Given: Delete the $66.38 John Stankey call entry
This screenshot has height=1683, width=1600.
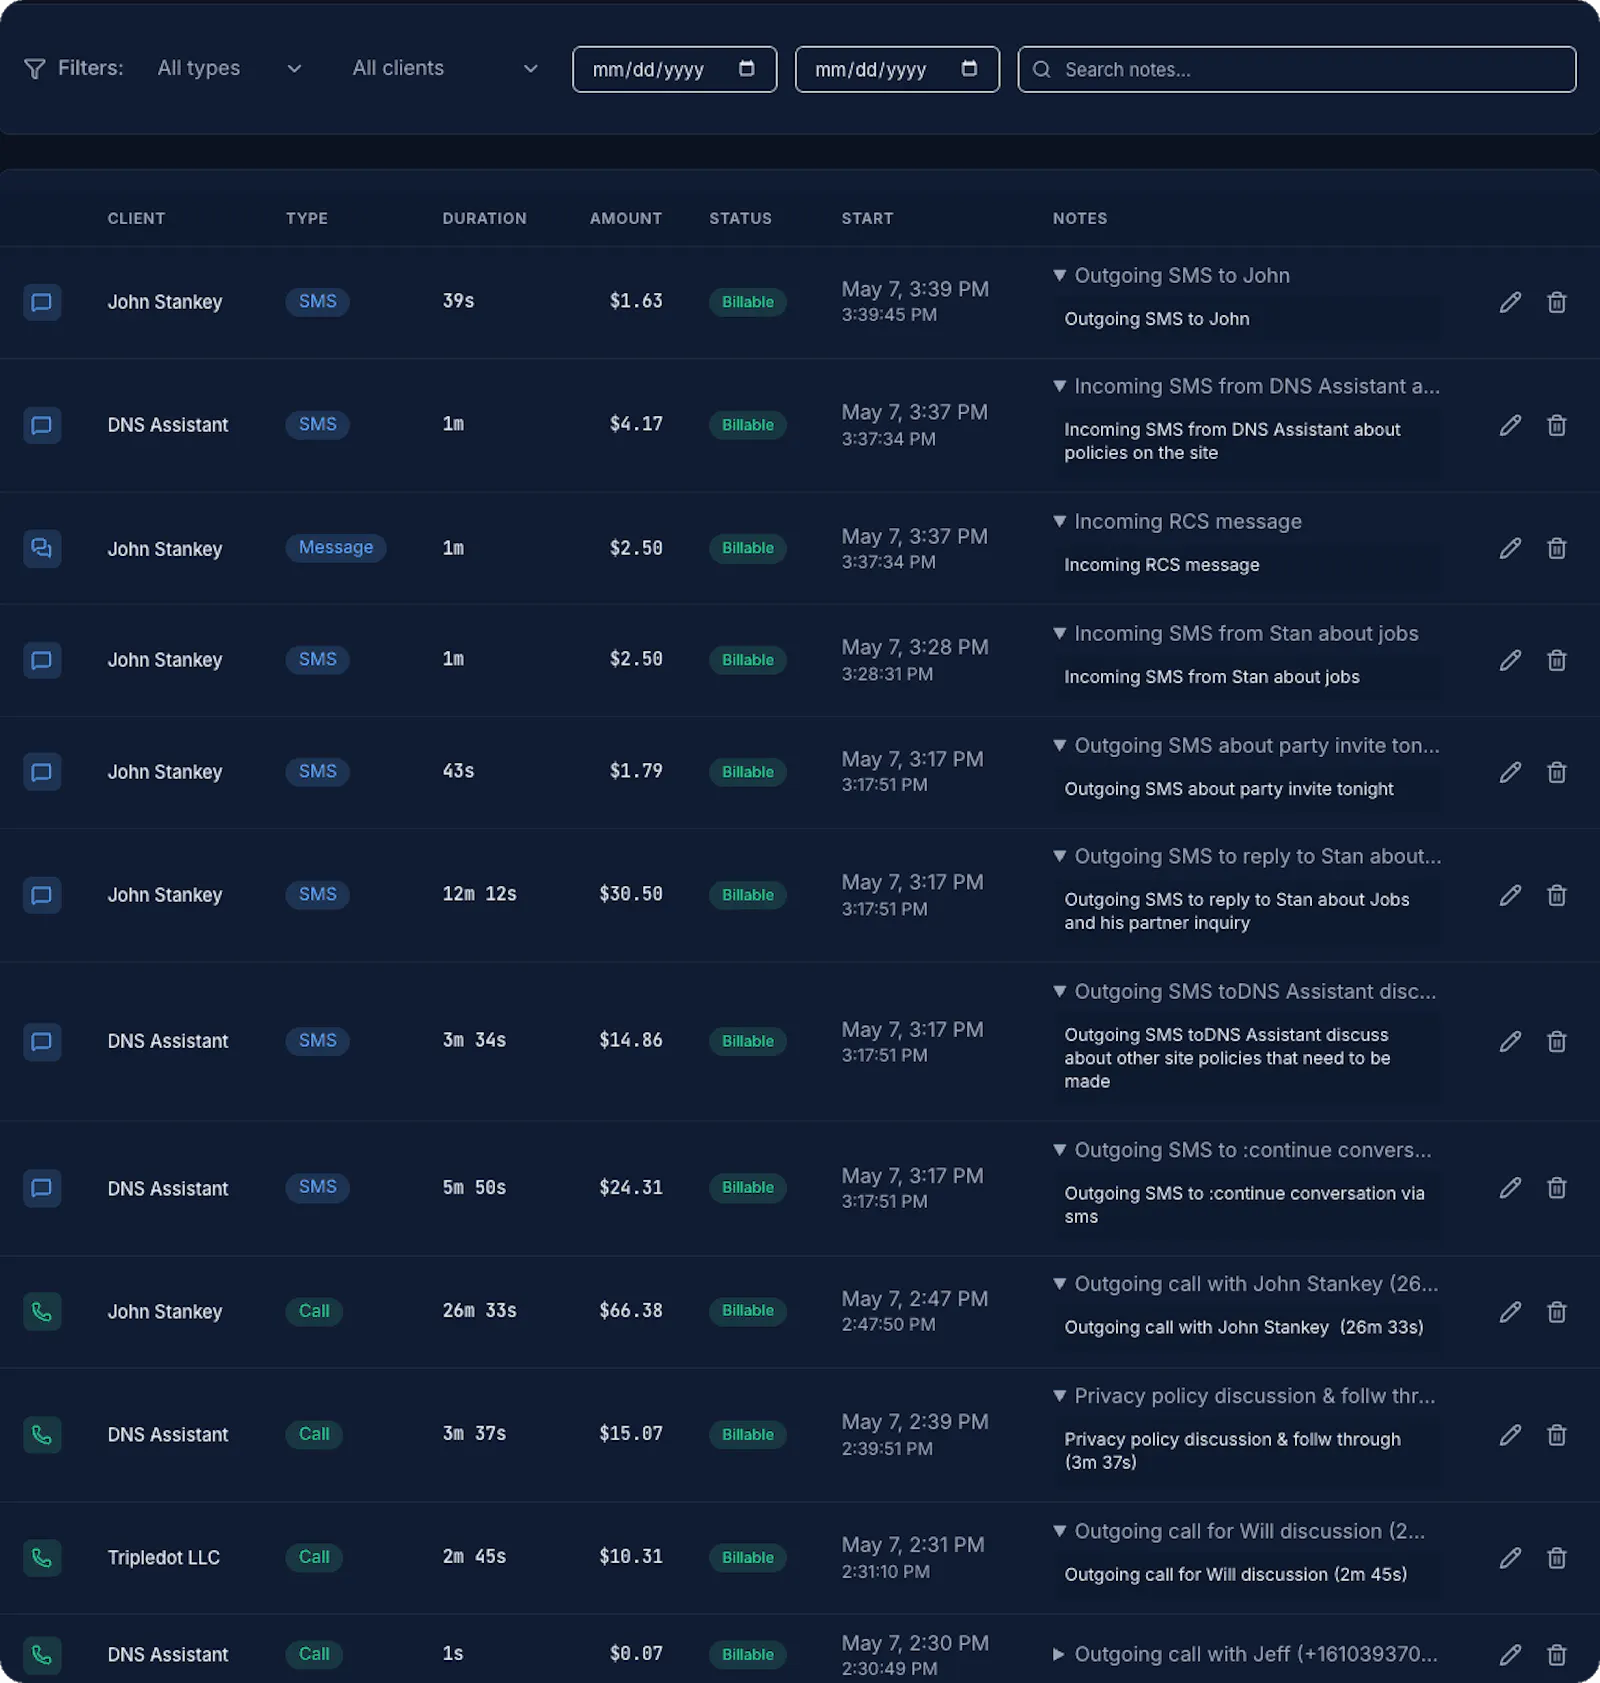Looking at the screenshot, I should 1556,1311.
